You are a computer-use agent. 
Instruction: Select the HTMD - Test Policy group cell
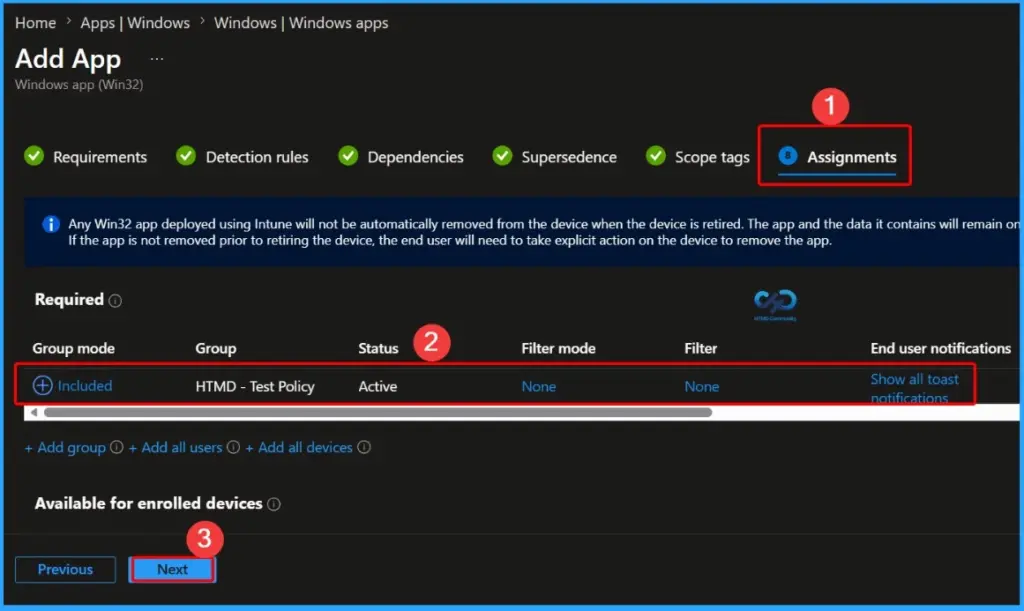pos(255,386)
